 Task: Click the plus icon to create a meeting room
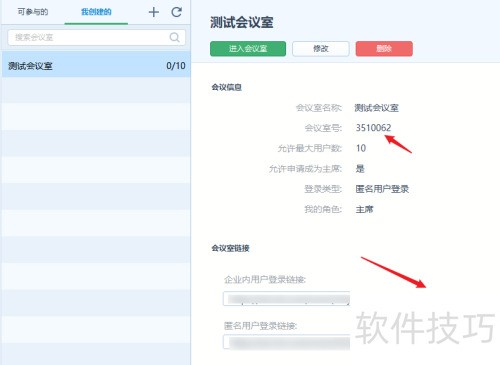pyautogui.click(x=154, y=12)
